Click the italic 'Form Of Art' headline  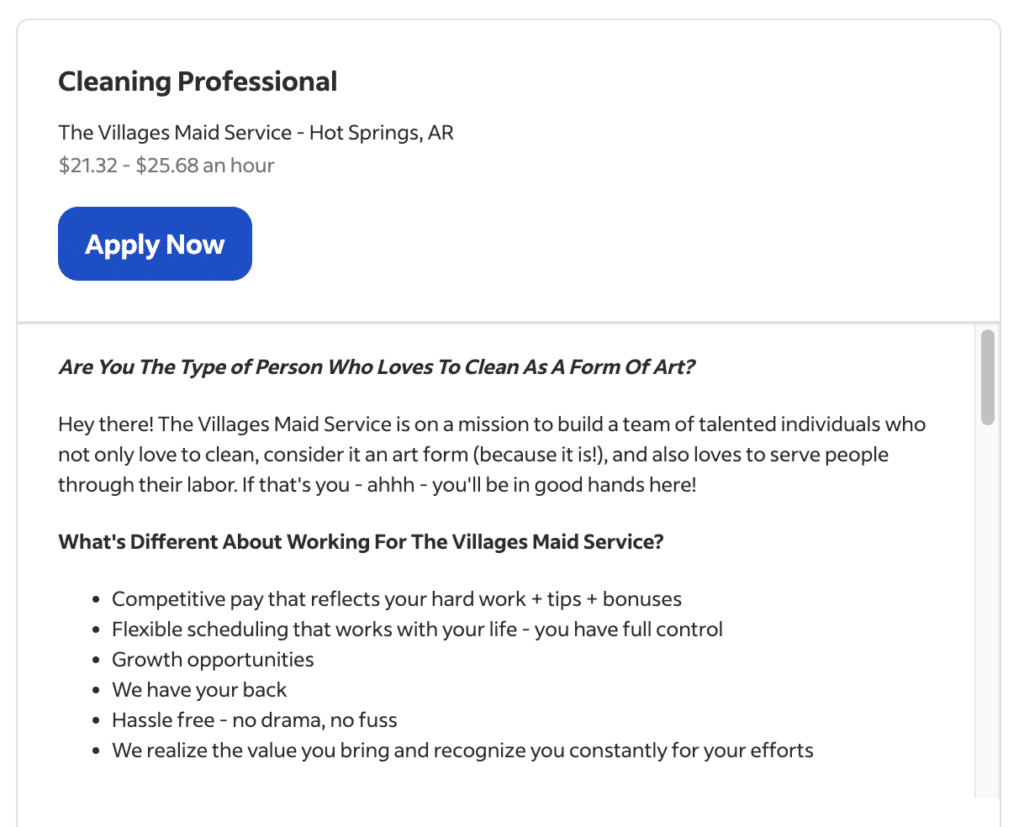pos(376,367)
